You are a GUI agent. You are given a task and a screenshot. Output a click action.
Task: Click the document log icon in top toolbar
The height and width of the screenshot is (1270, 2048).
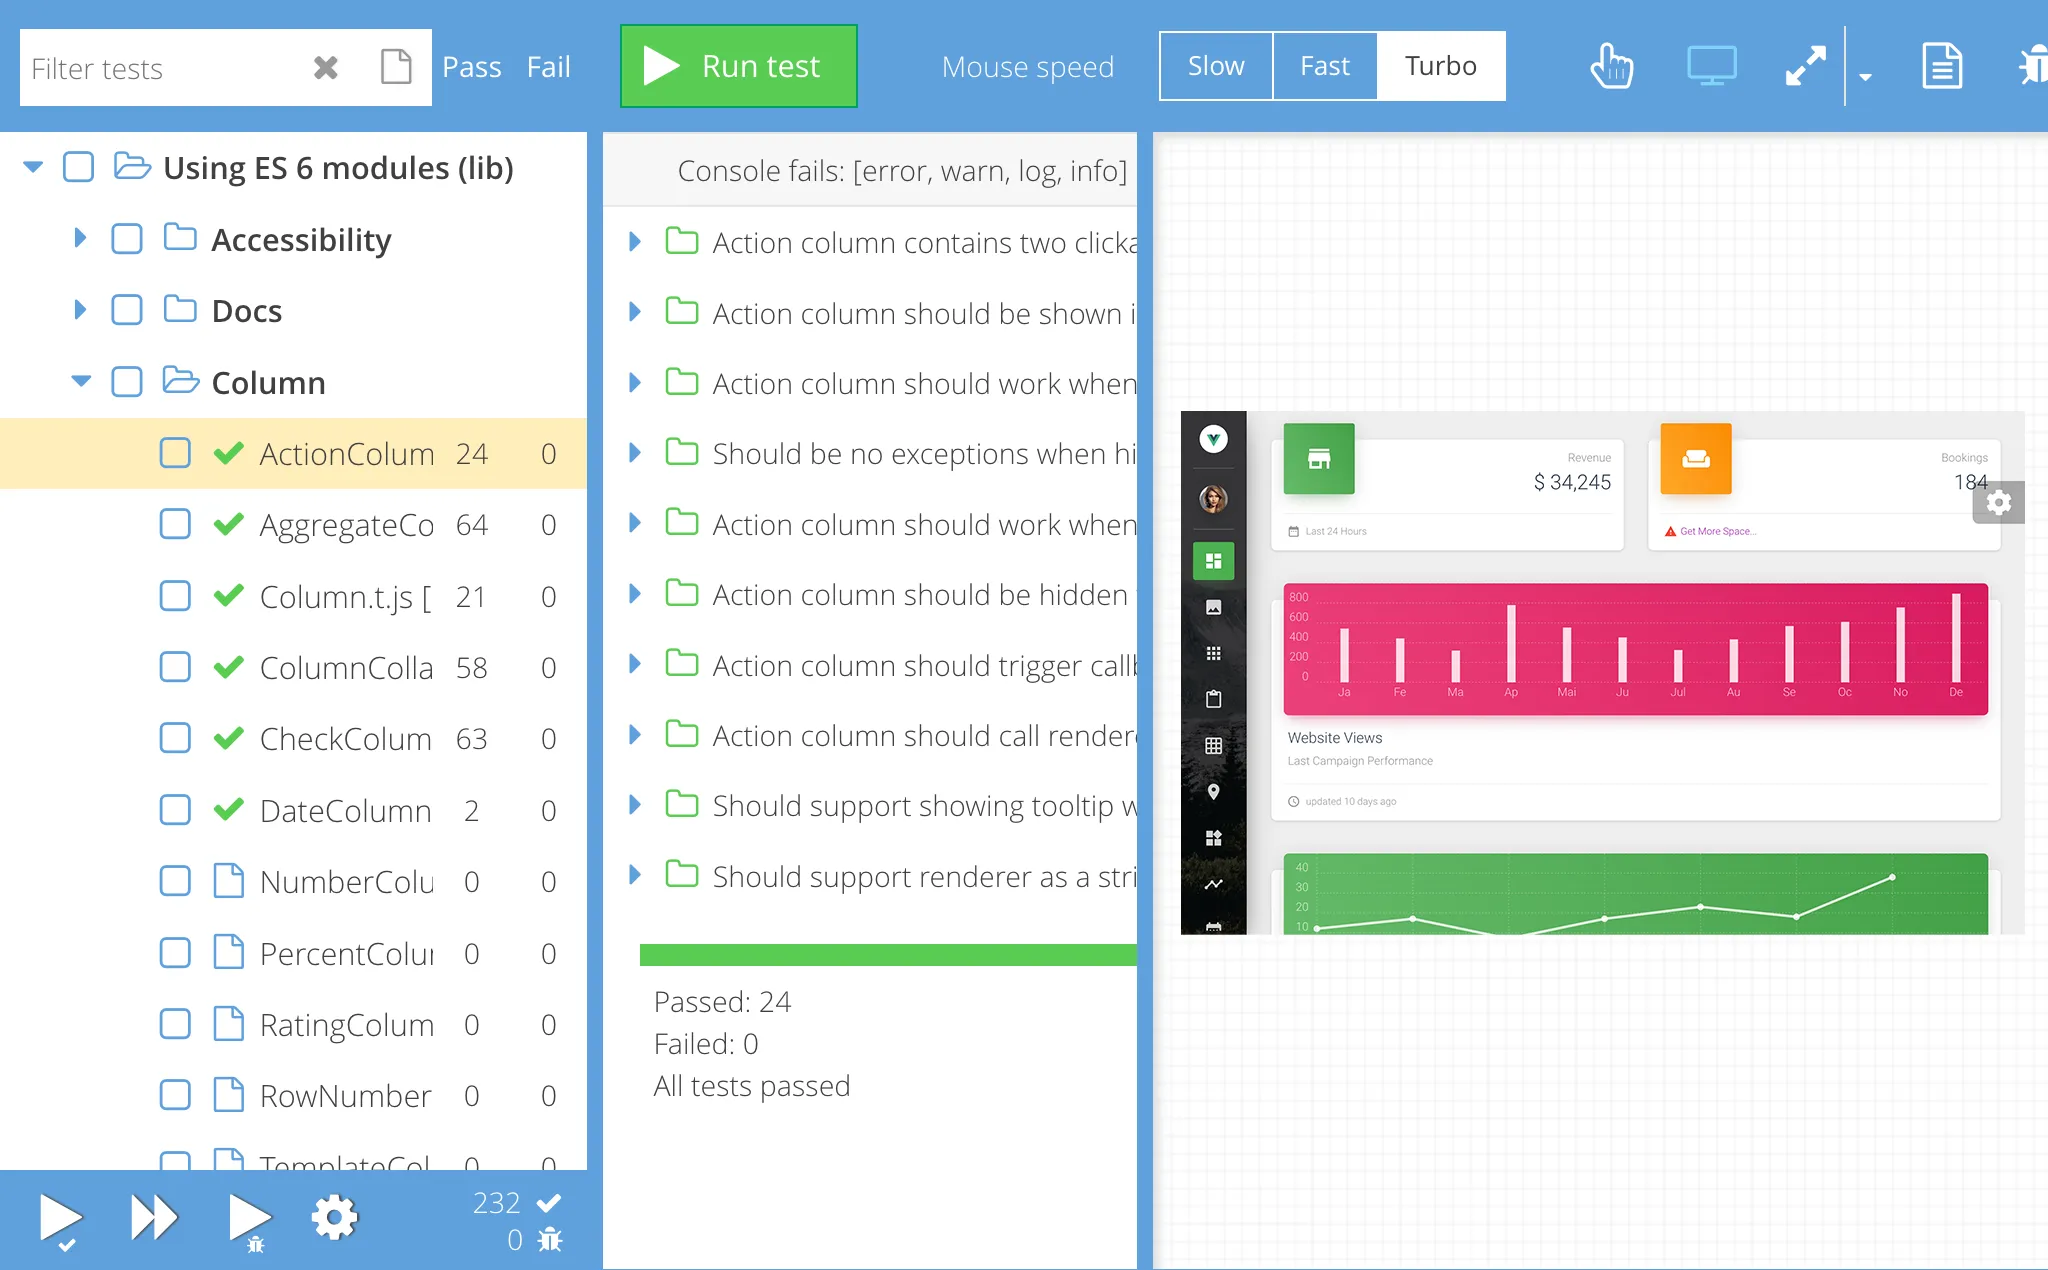(1941, 66)
